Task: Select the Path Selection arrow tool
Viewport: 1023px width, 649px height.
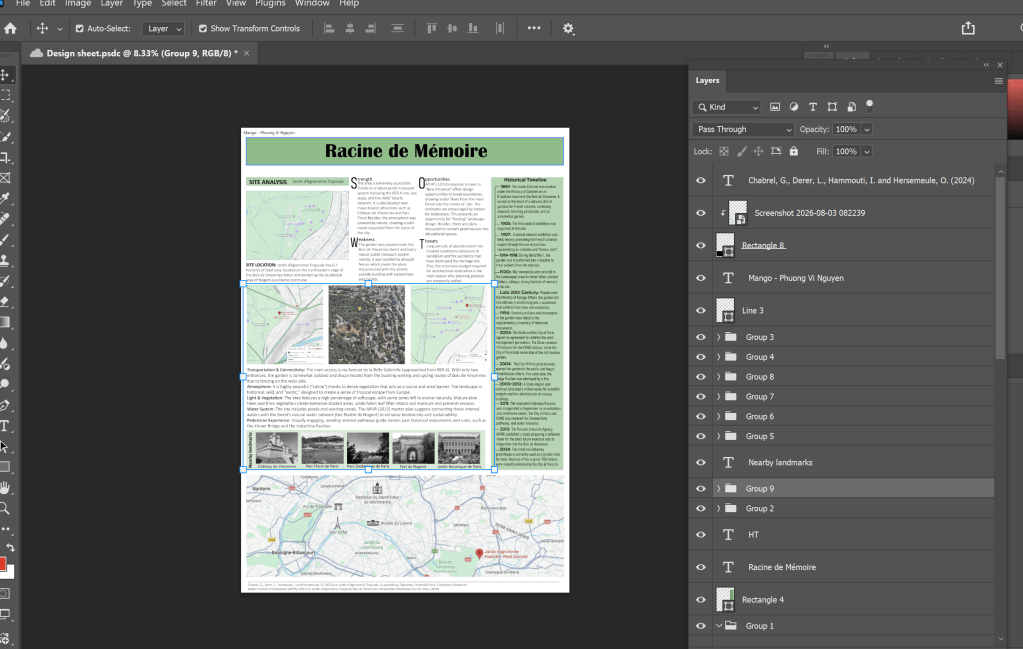Action: pyautogui.click(x=5, y=447)
